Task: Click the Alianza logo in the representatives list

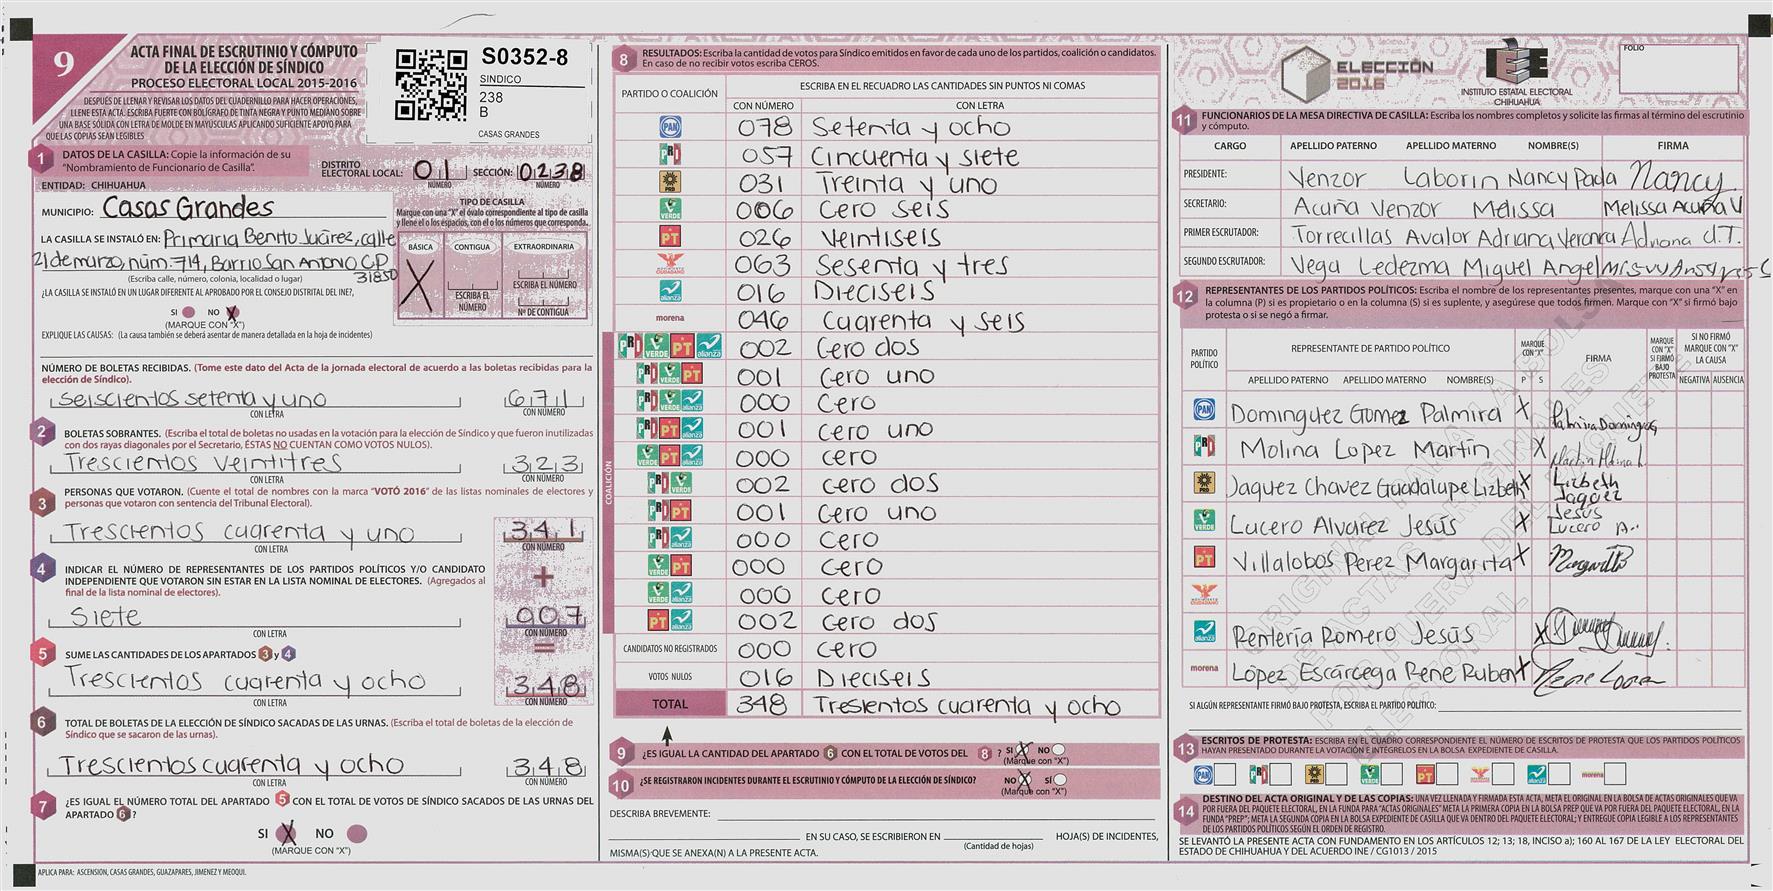Action: coord(1204,632)
